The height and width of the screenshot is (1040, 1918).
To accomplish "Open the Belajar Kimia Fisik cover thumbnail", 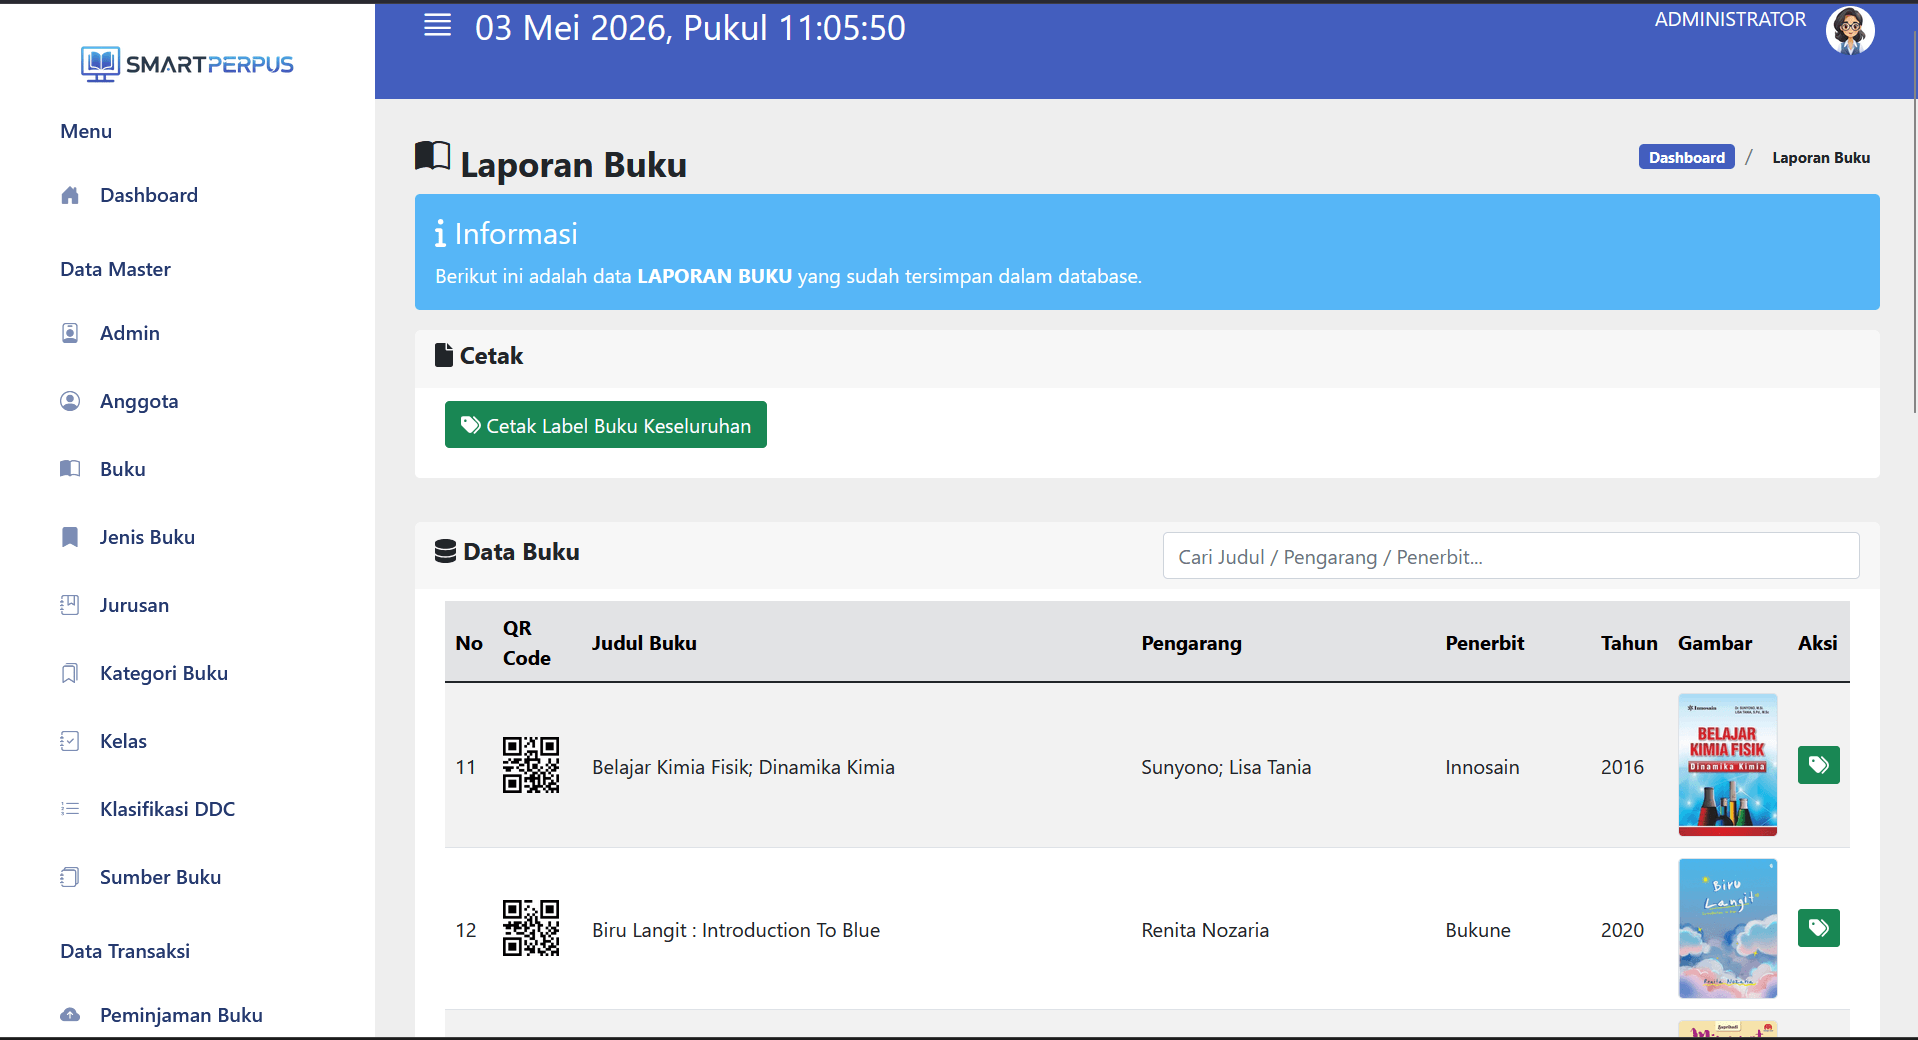I will coord(1728,765).
